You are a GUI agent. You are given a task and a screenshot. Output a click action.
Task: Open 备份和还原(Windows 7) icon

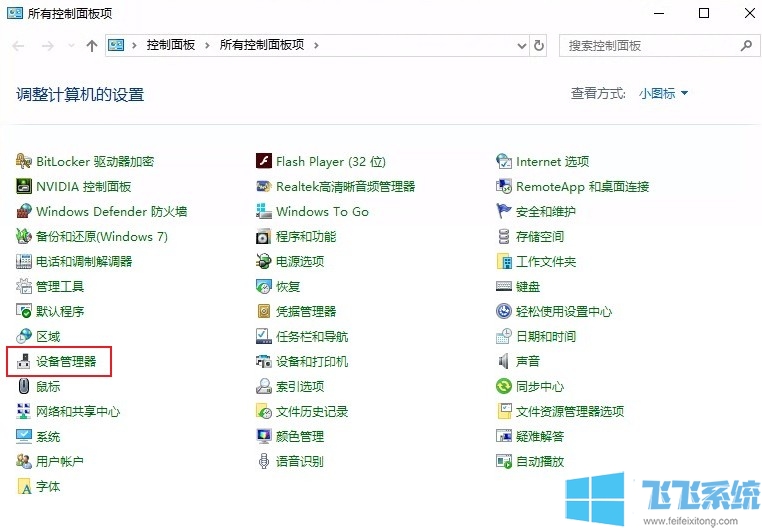[24, 236]
